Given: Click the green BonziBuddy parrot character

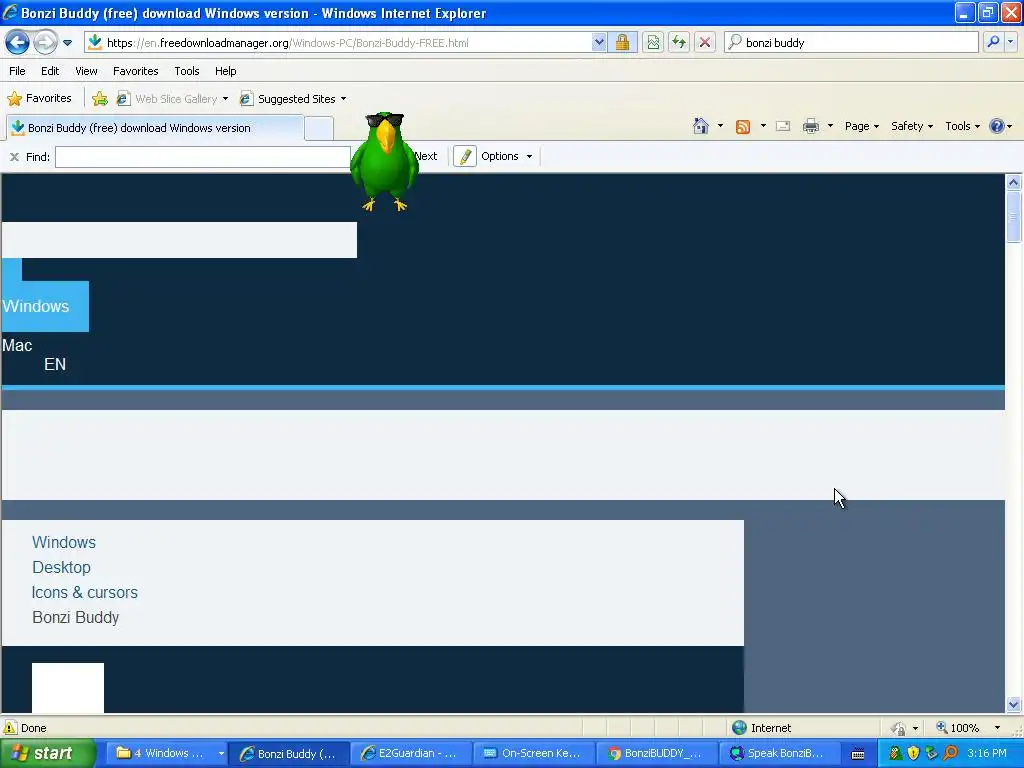Looking at the screenshot, I should (384, 161).
